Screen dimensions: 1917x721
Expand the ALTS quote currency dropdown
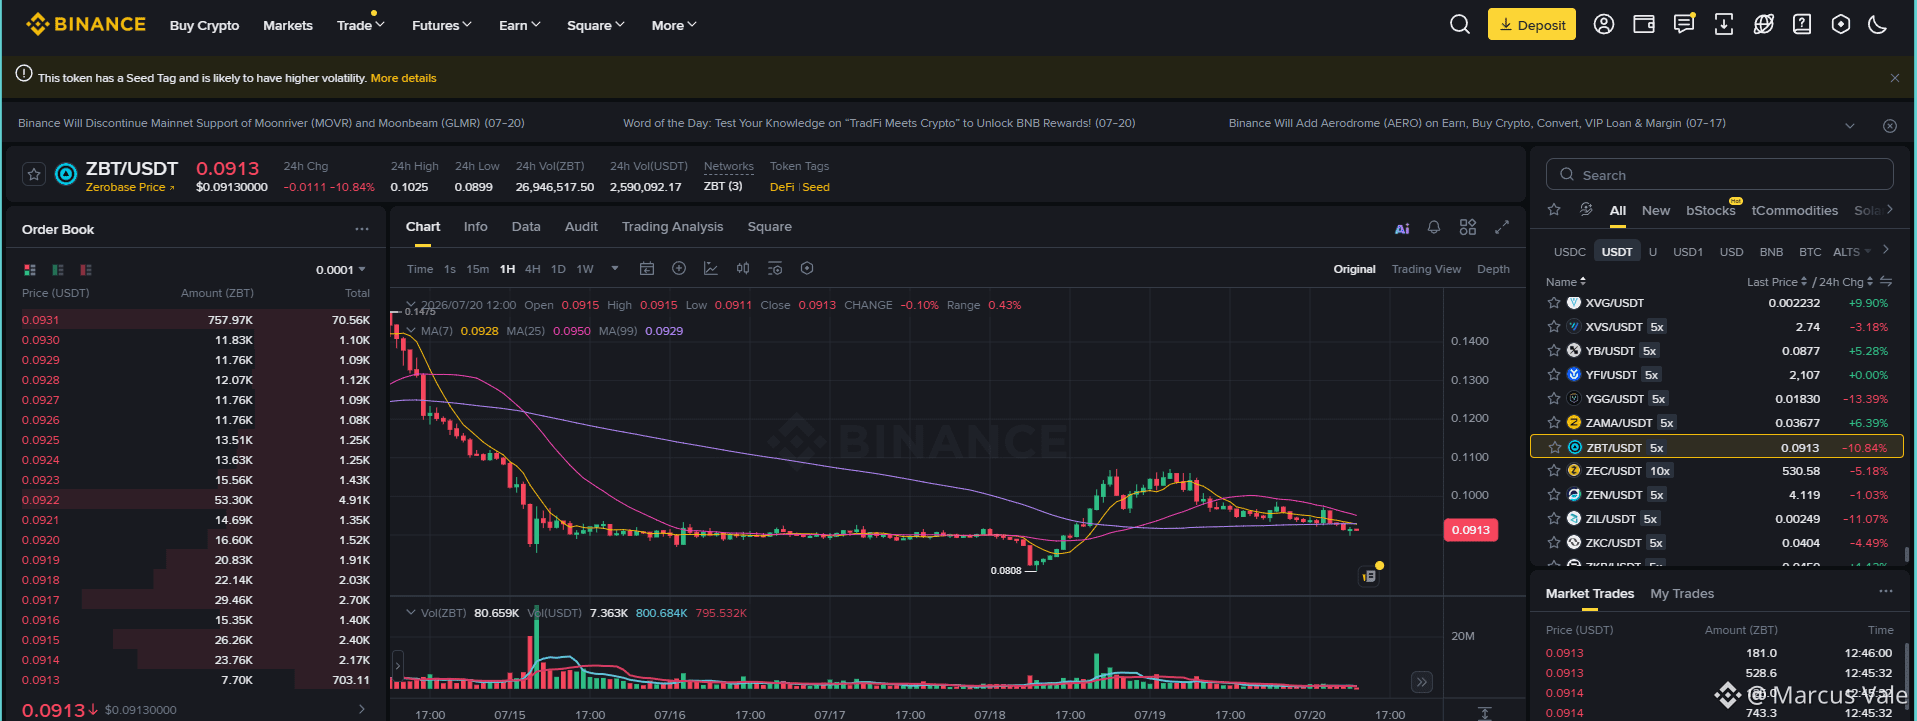[x=1852, y=252]
